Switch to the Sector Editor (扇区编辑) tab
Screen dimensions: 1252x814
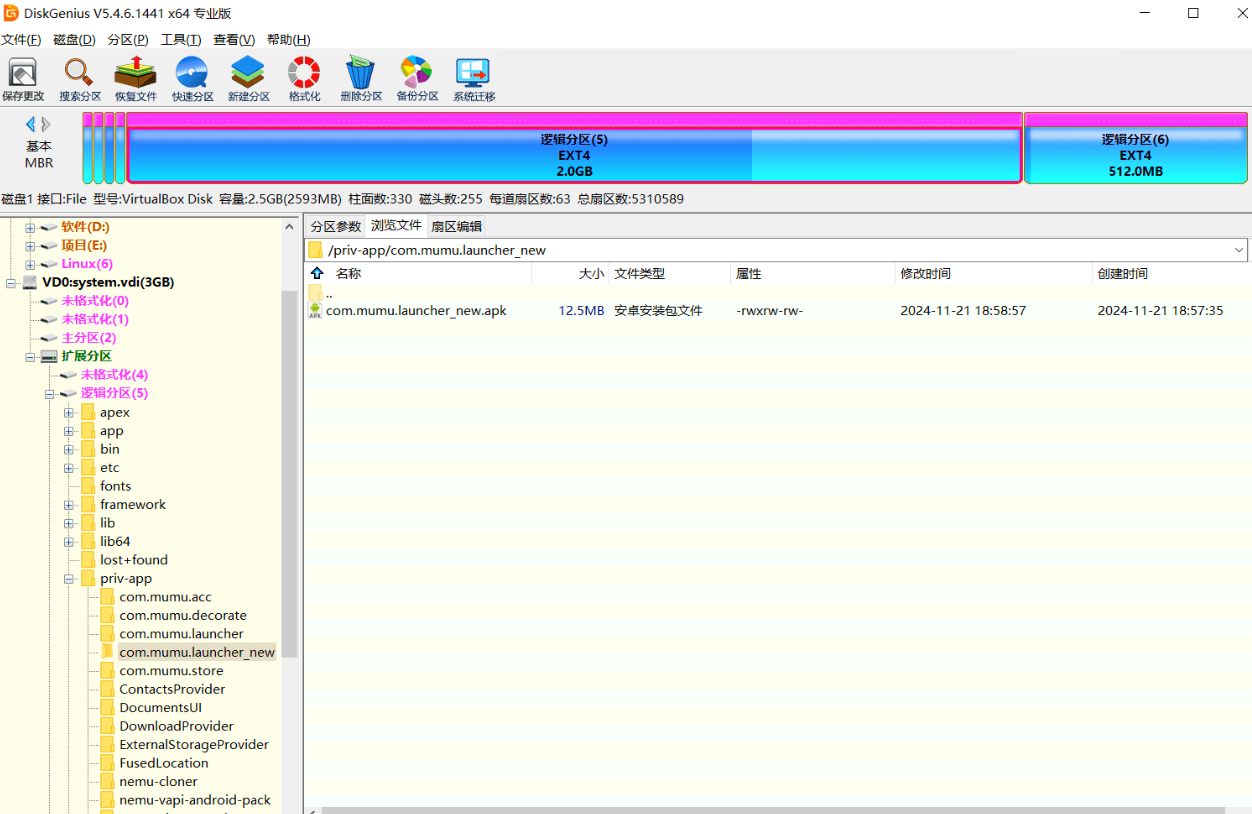coord(456,227)
